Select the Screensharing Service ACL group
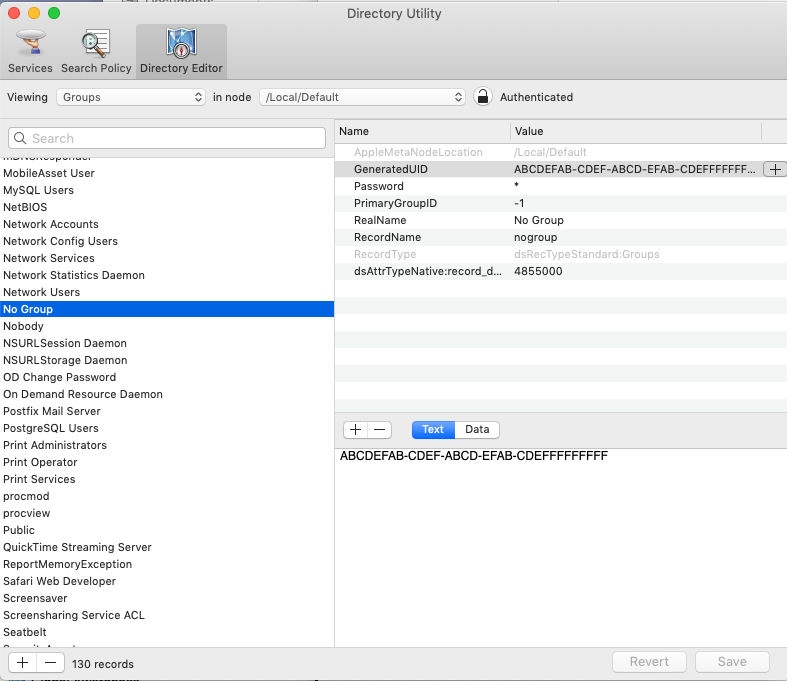Viewport: 787px width, 681px height. (167, 616)
